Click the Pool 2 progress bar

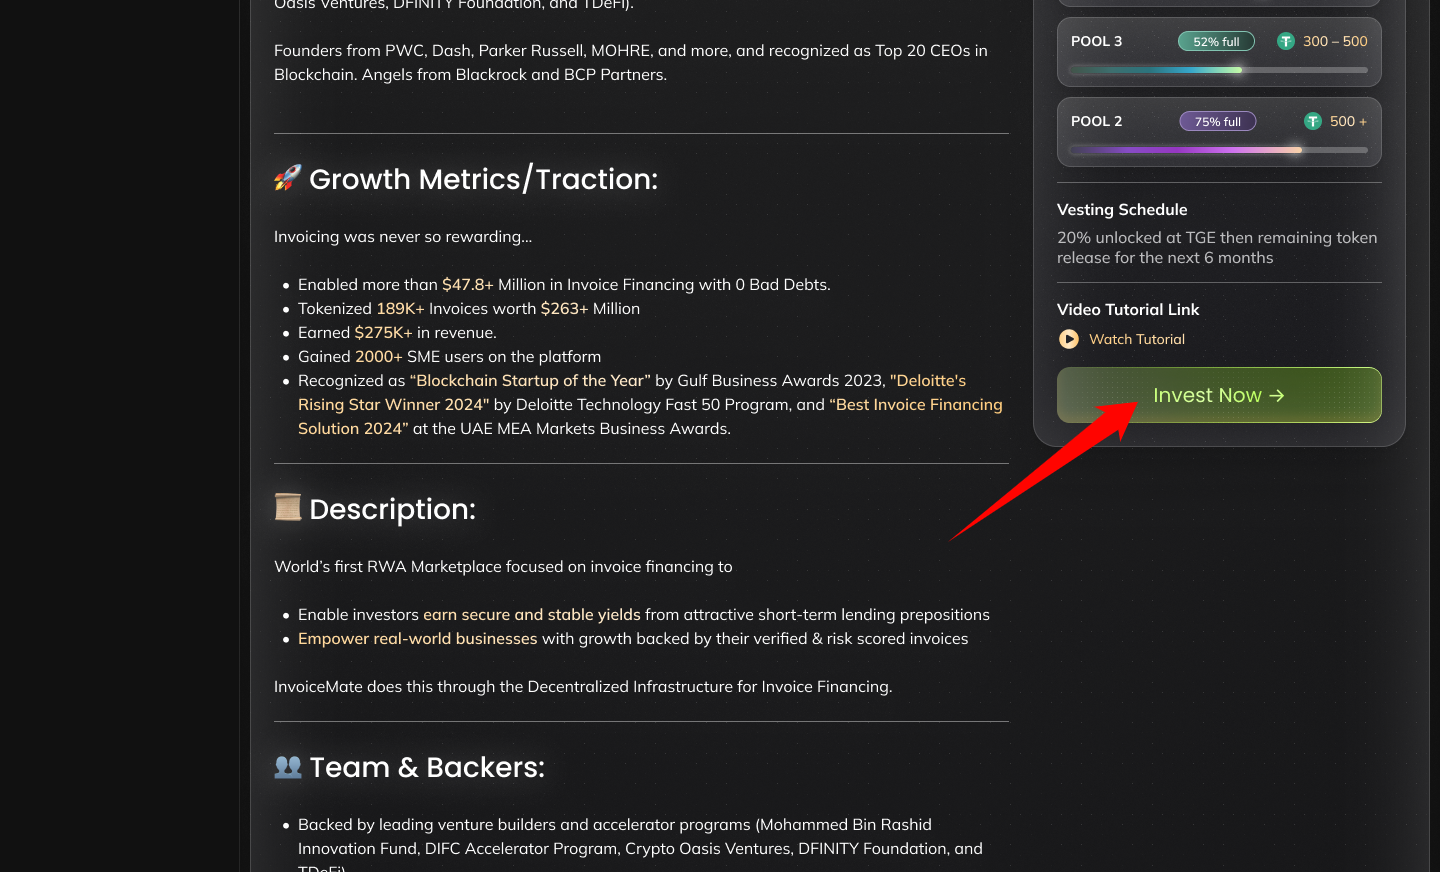[x=1219, y=150]
